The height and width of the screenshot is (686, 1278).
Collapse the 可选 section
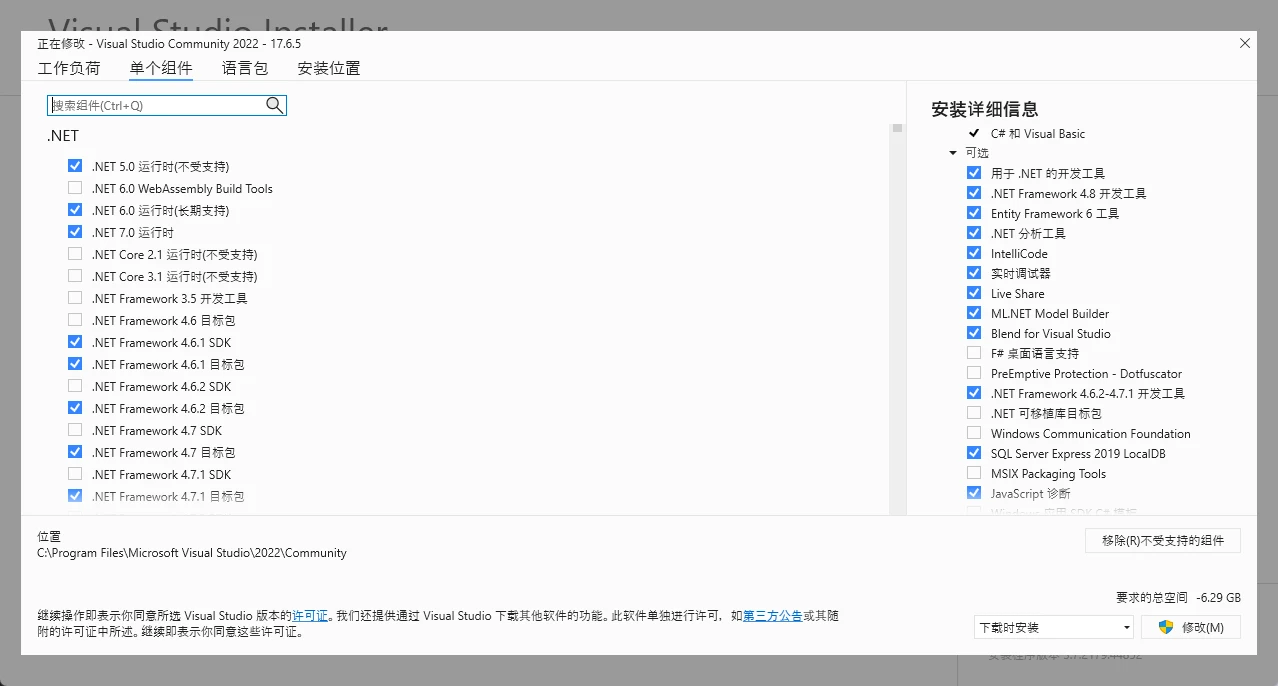tap(953, 153)
